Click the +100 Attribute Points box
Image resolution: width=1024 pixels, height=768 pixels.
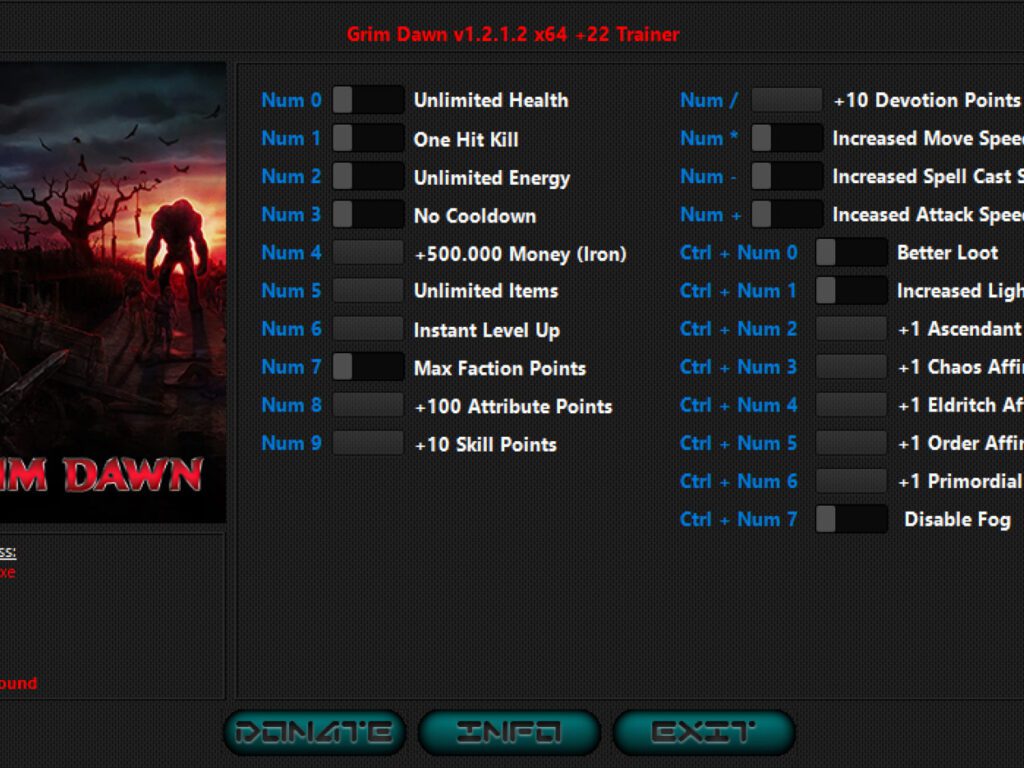click(368, 405)
